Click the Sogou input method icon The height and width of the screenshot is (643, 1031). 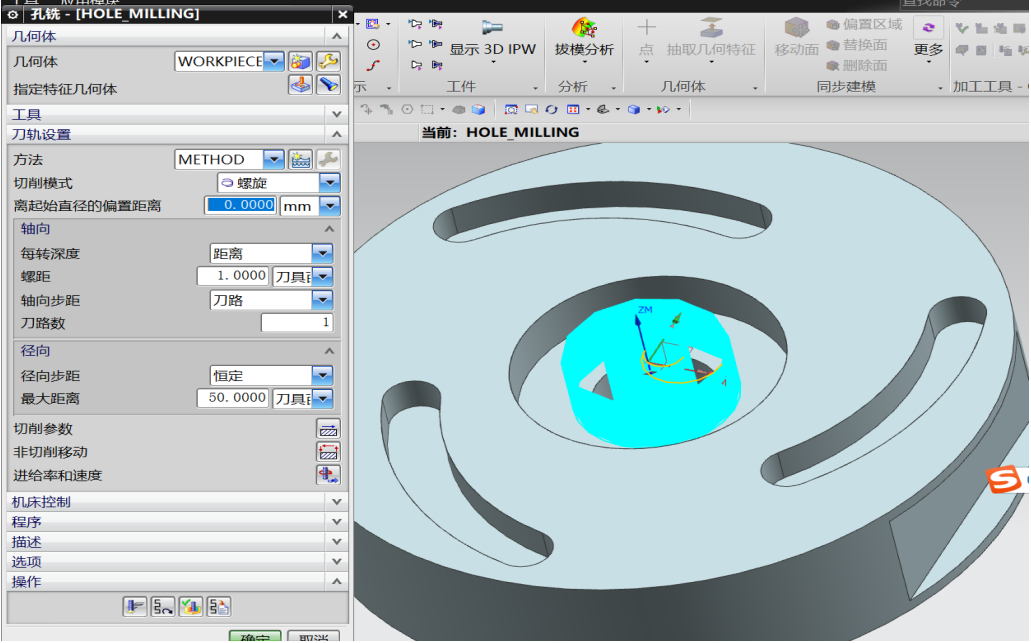point(1005,480)
